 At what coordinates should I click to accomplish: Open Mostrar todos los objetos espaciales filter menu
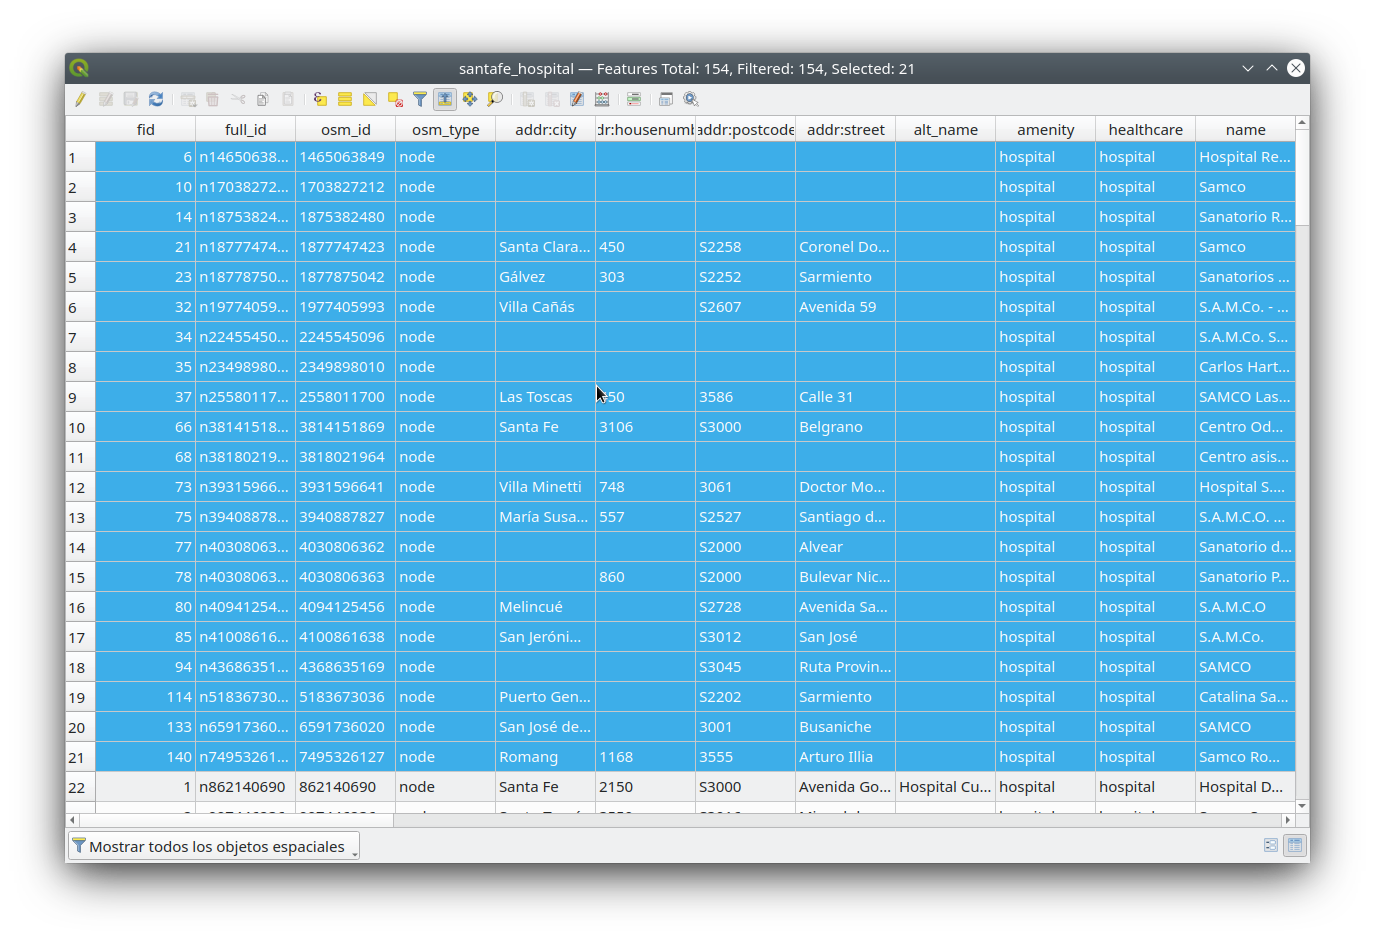pos(213,846)
